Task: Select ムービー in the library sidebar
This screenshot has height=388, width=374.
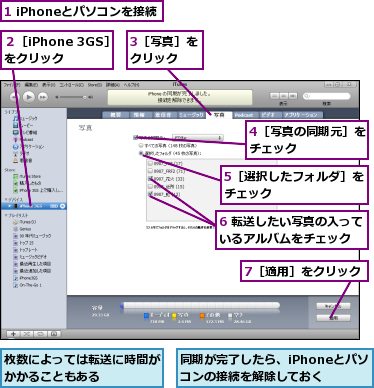Action: click(23, 125)
